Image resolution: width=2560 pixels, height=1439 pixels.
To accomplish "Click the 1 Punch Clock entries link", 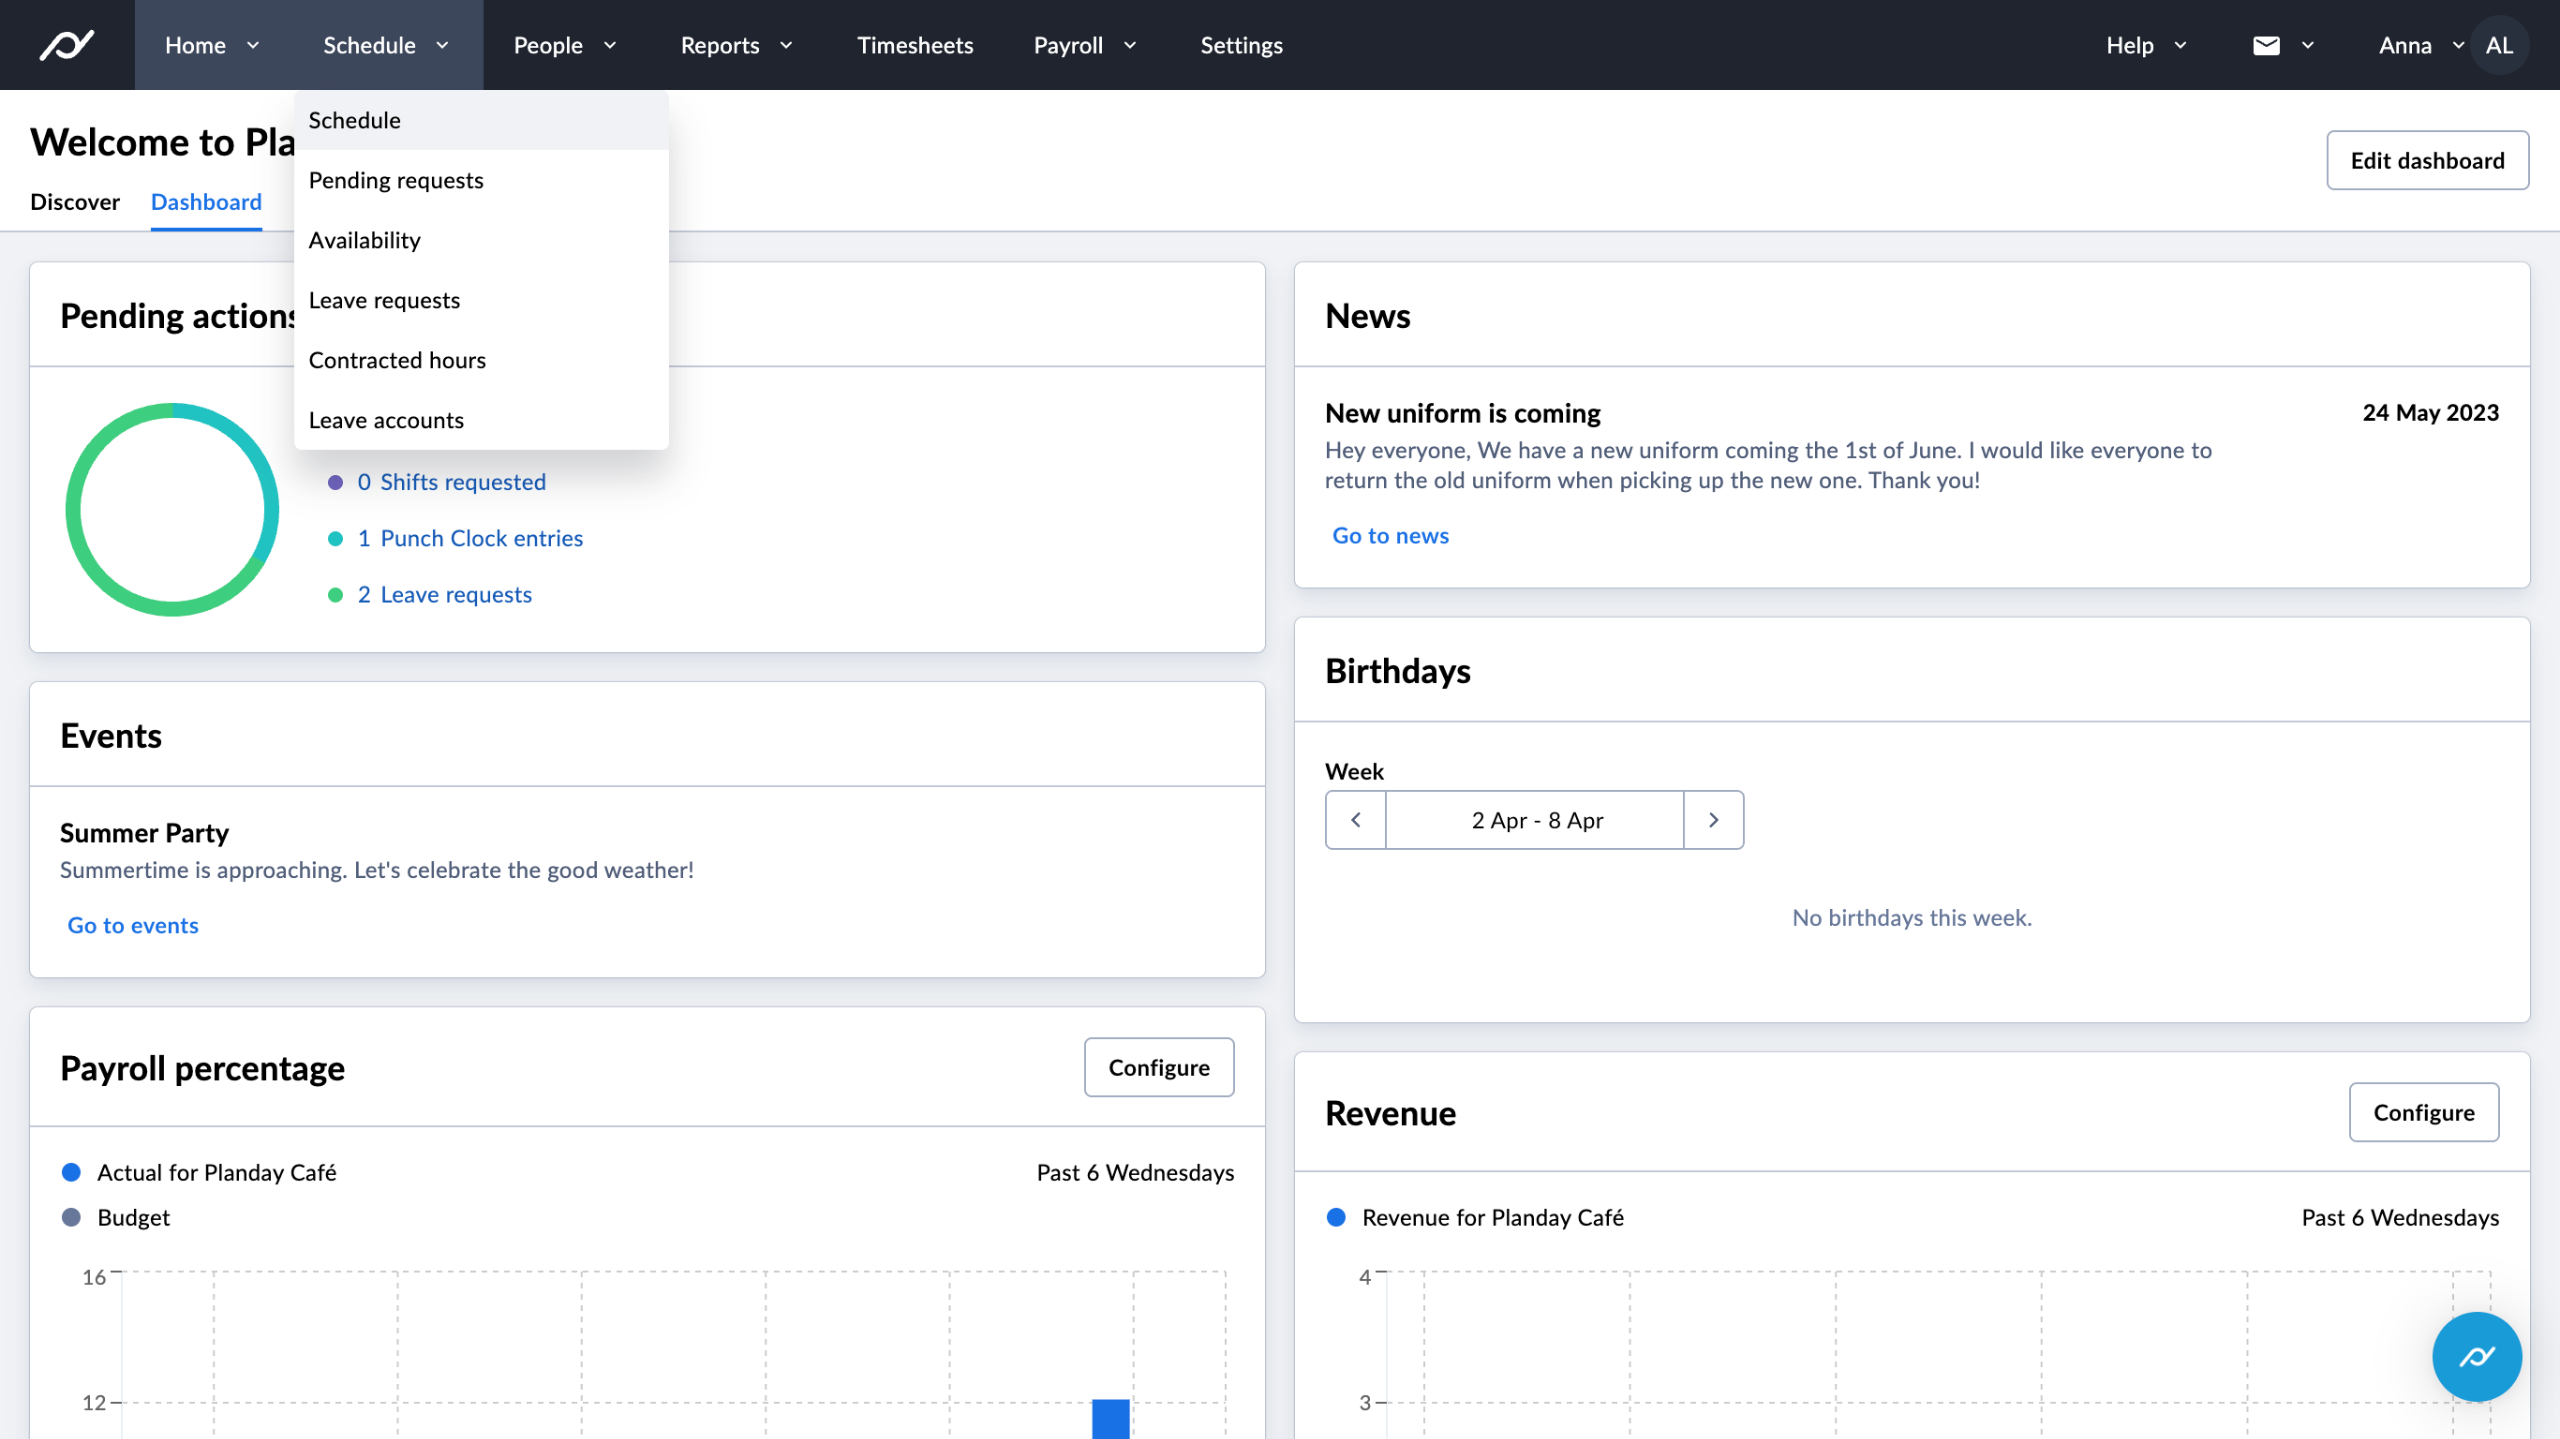I will (471, 537).
